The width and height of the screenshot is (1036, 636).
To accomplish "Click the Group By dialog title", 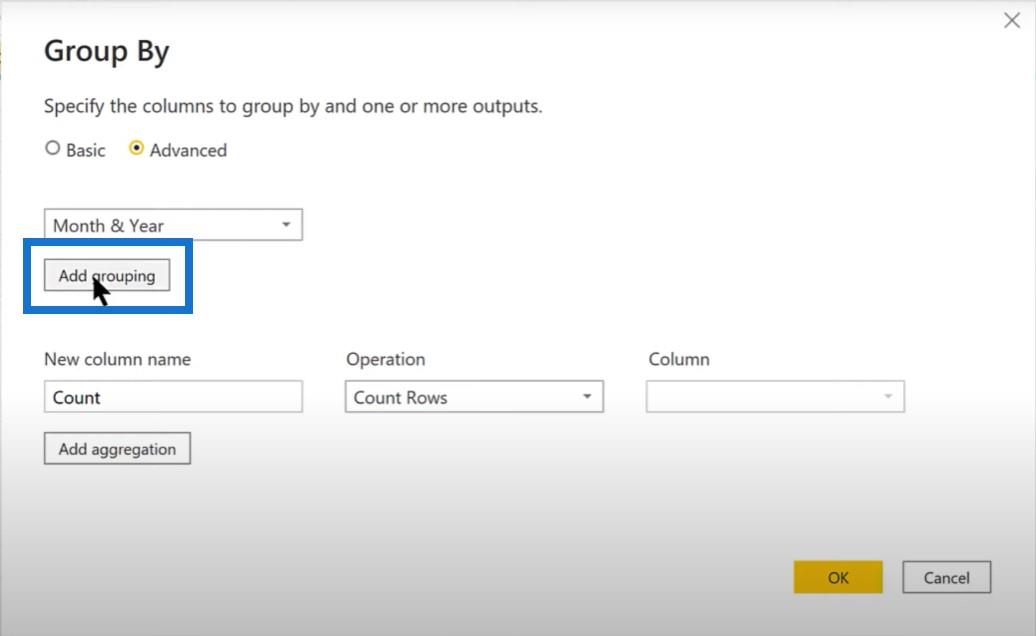I will click(106, 52).
